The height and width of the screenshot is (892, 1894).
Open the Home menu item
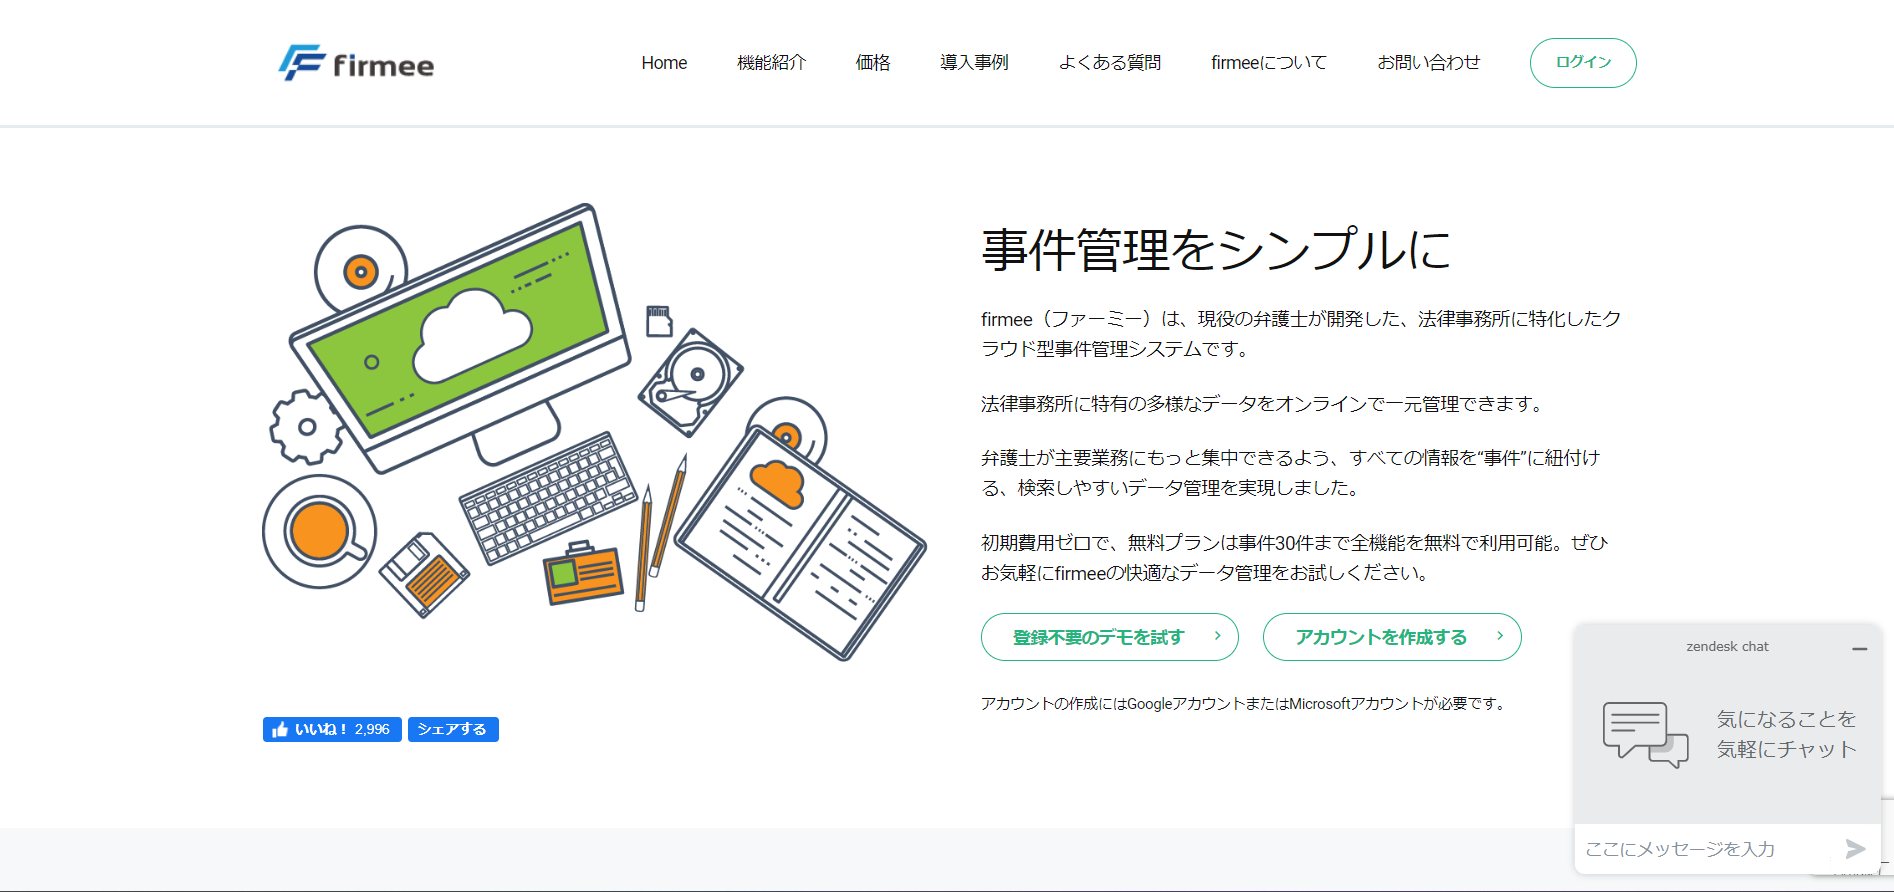tap(664, 63)
